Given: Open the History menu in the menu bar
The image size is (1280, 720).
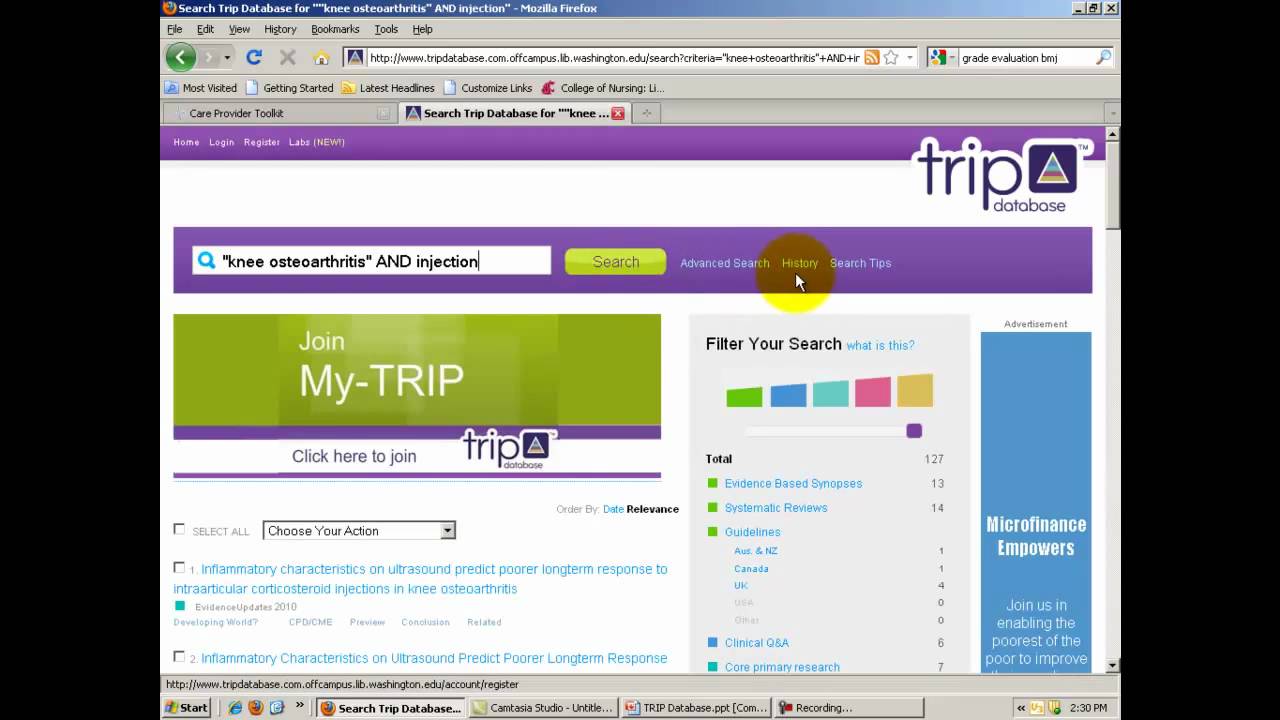Looking at the screenshot, I should [280, 29].
